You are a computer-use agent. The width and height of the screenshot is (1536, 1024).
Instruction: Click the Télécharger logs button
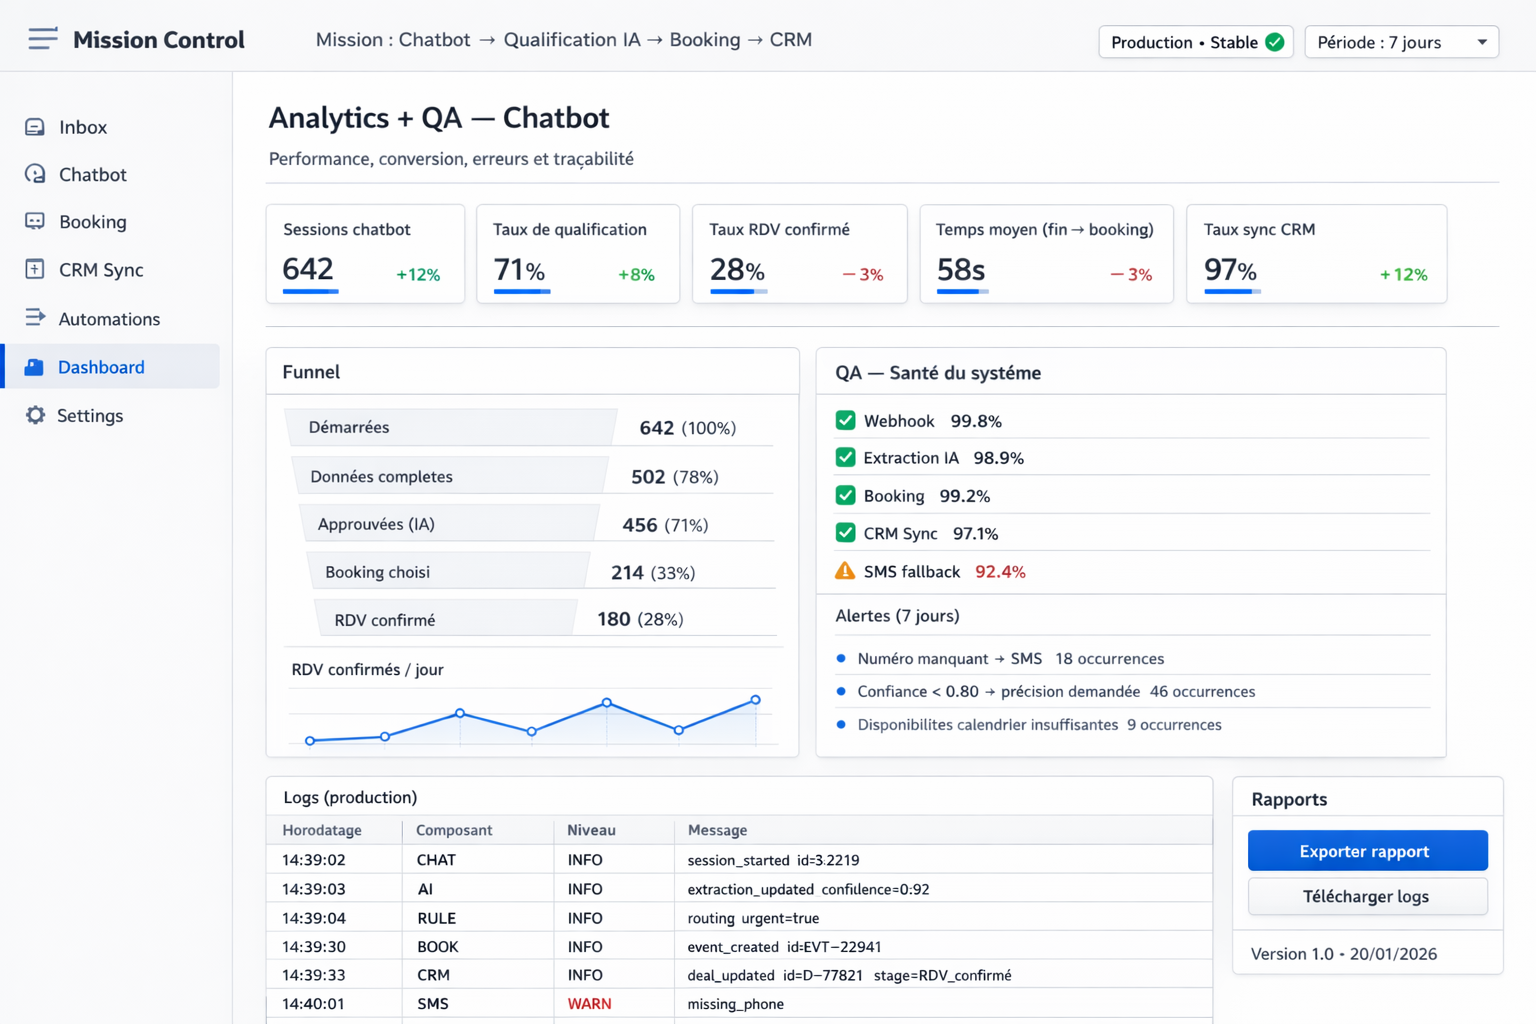coord(1367,897)
